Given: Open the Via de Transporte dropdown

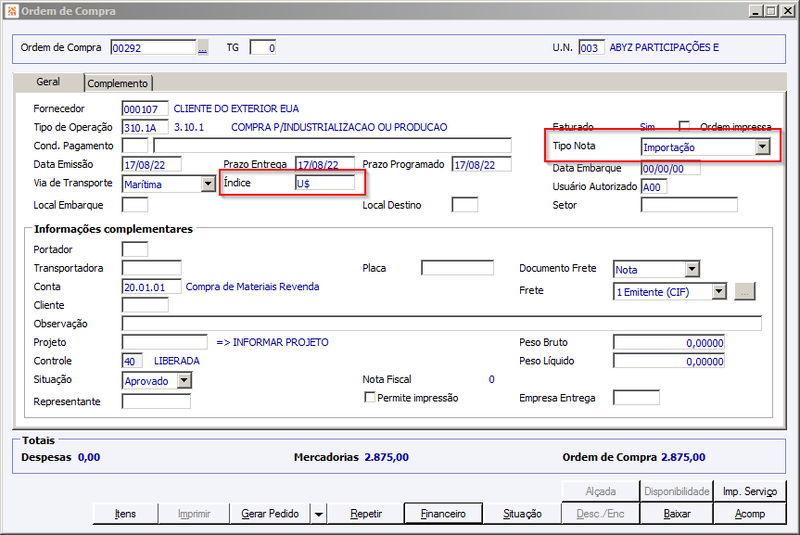Looking at the screenshot, I should [x=208, y=184].
